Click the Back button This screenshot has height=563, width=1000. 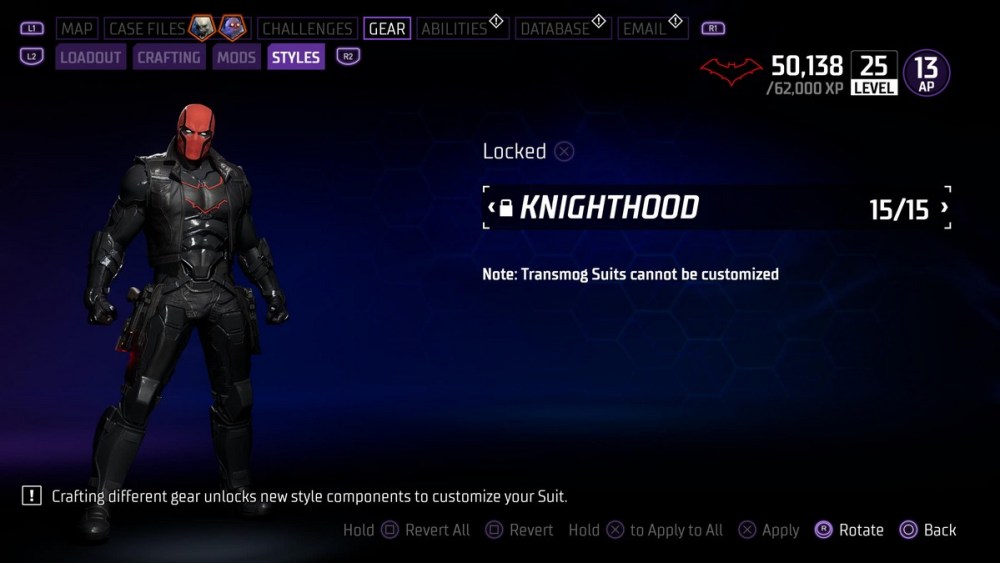[928, 530]
